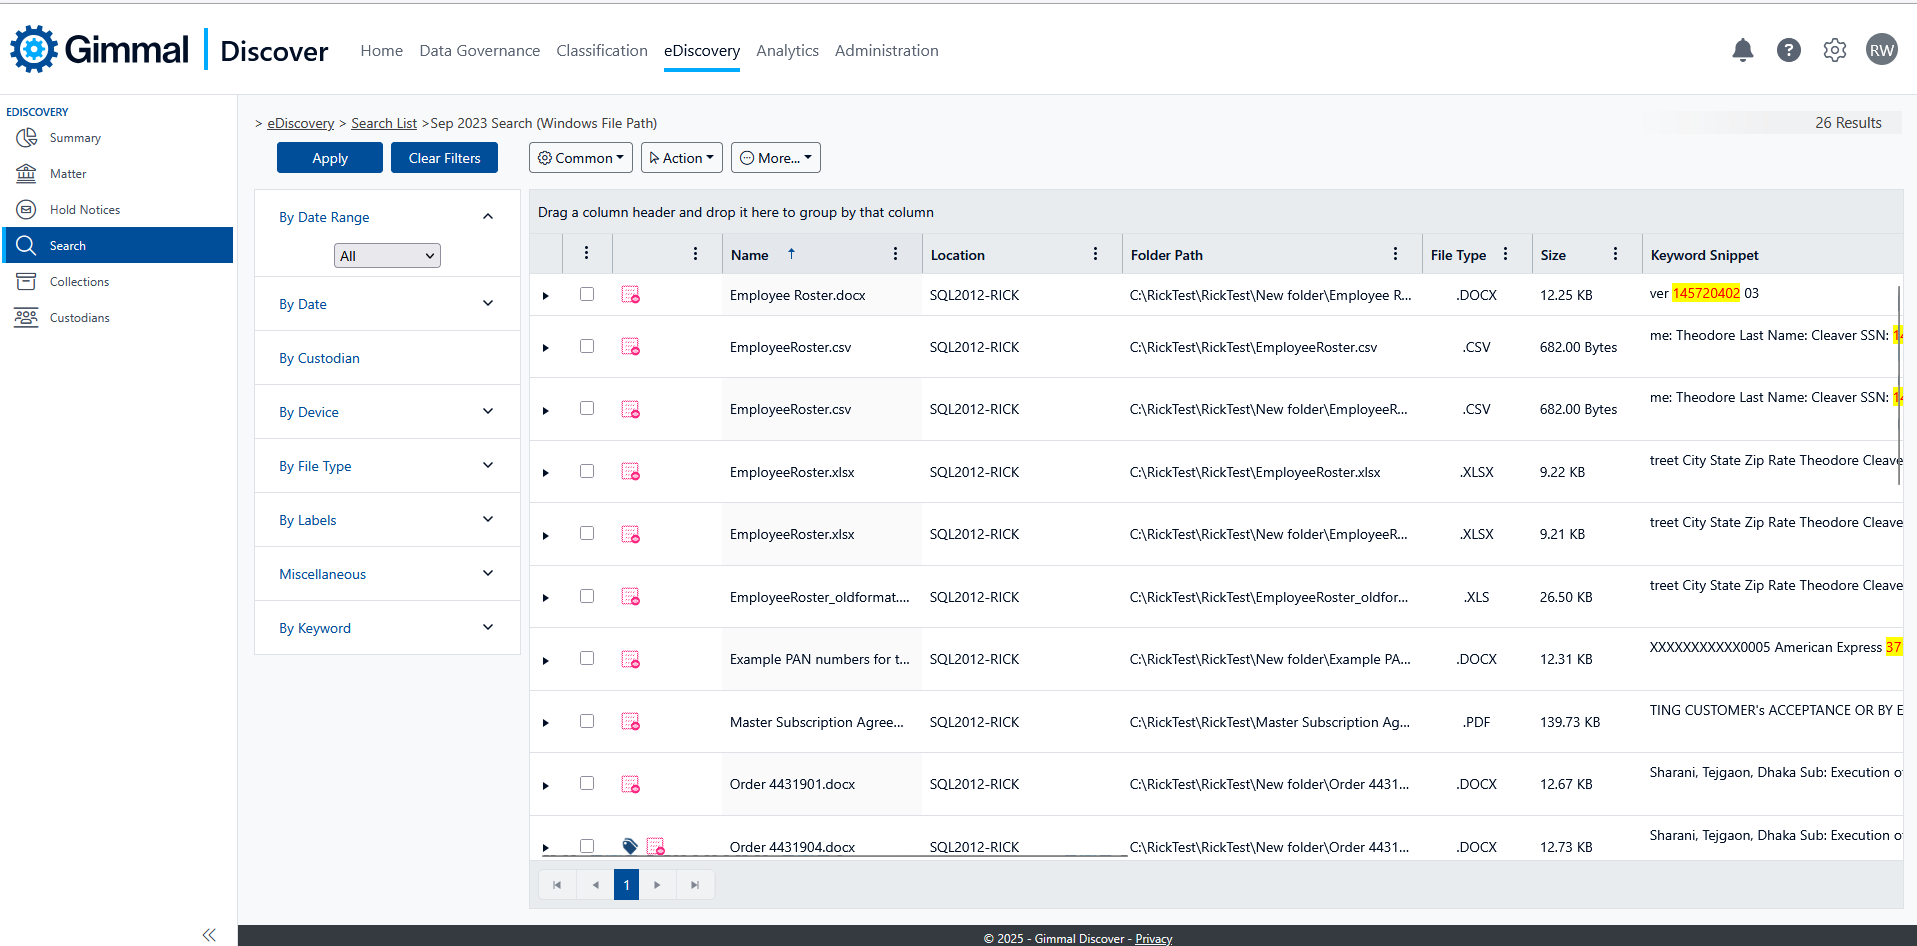Open Collections in the left sidebar

(79, 282)
